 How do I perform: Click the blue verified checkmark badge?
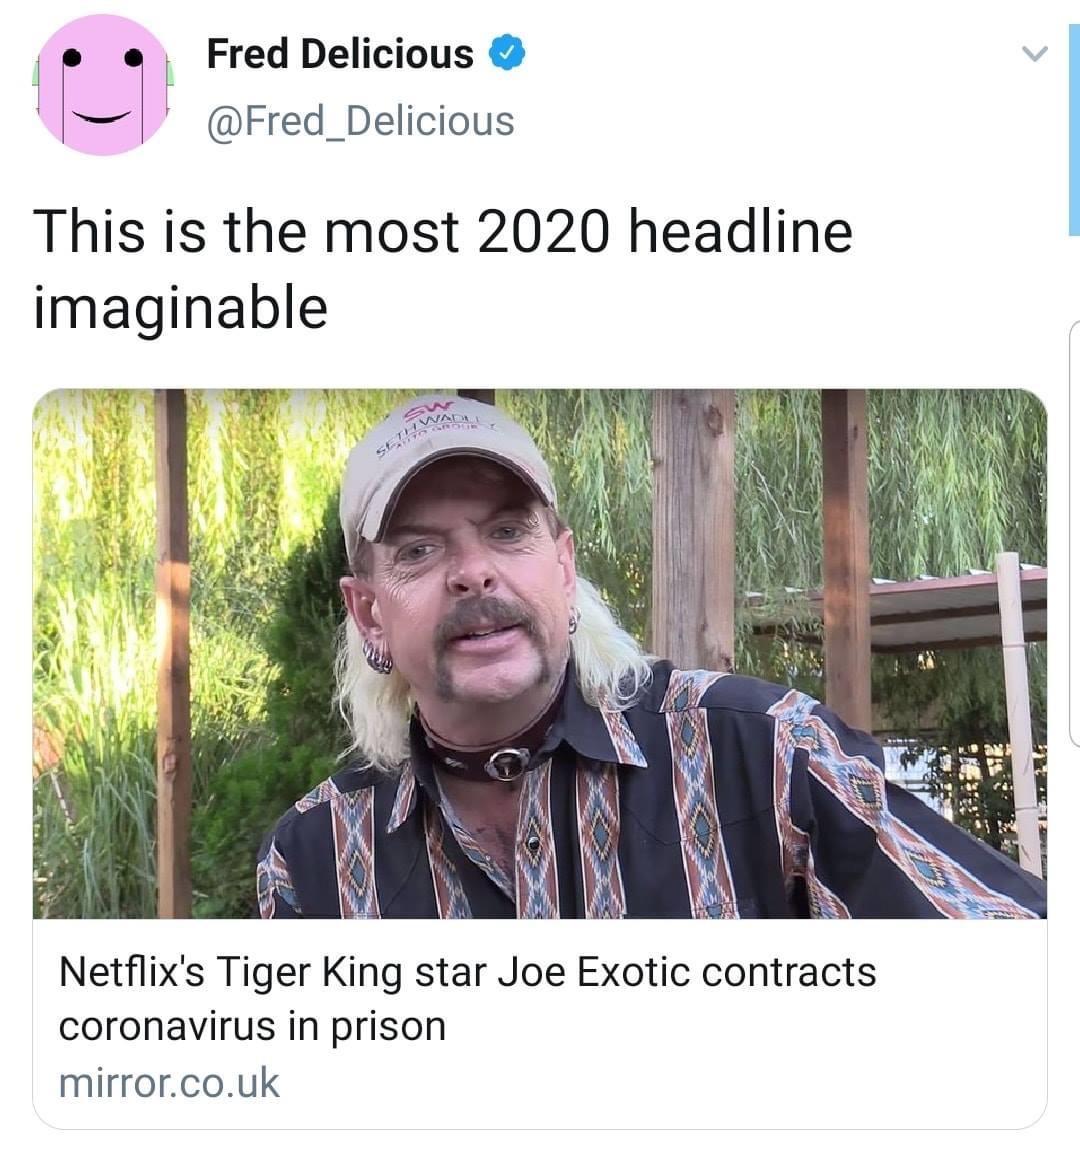(507, 53)
